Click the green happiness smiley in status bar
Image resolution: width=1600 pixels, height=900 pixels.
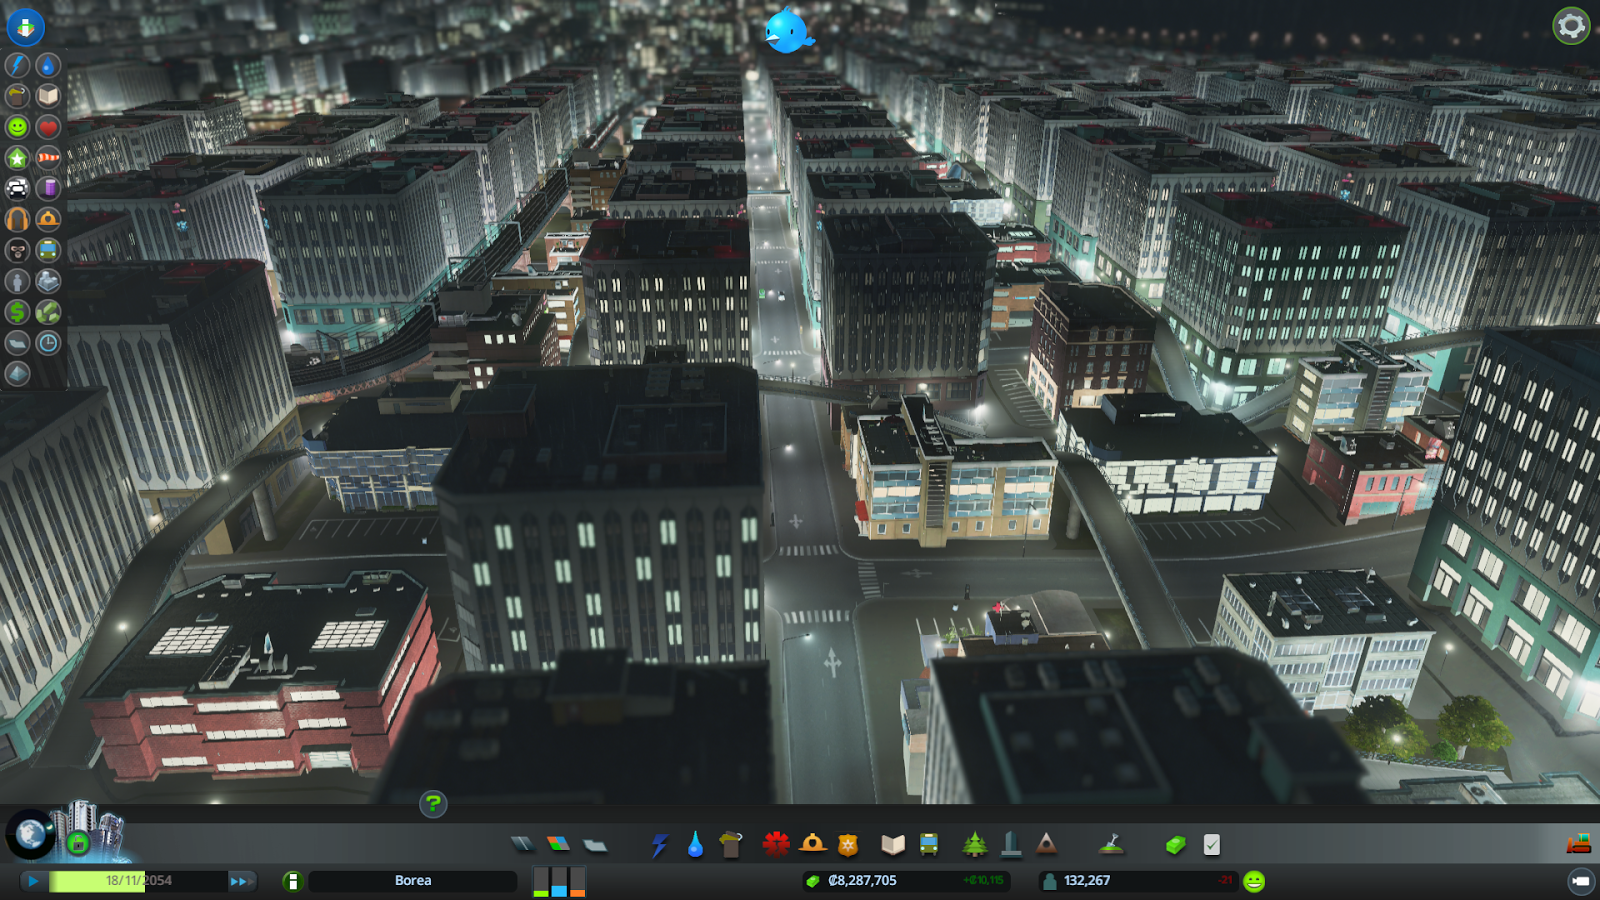coord(1254,881)
